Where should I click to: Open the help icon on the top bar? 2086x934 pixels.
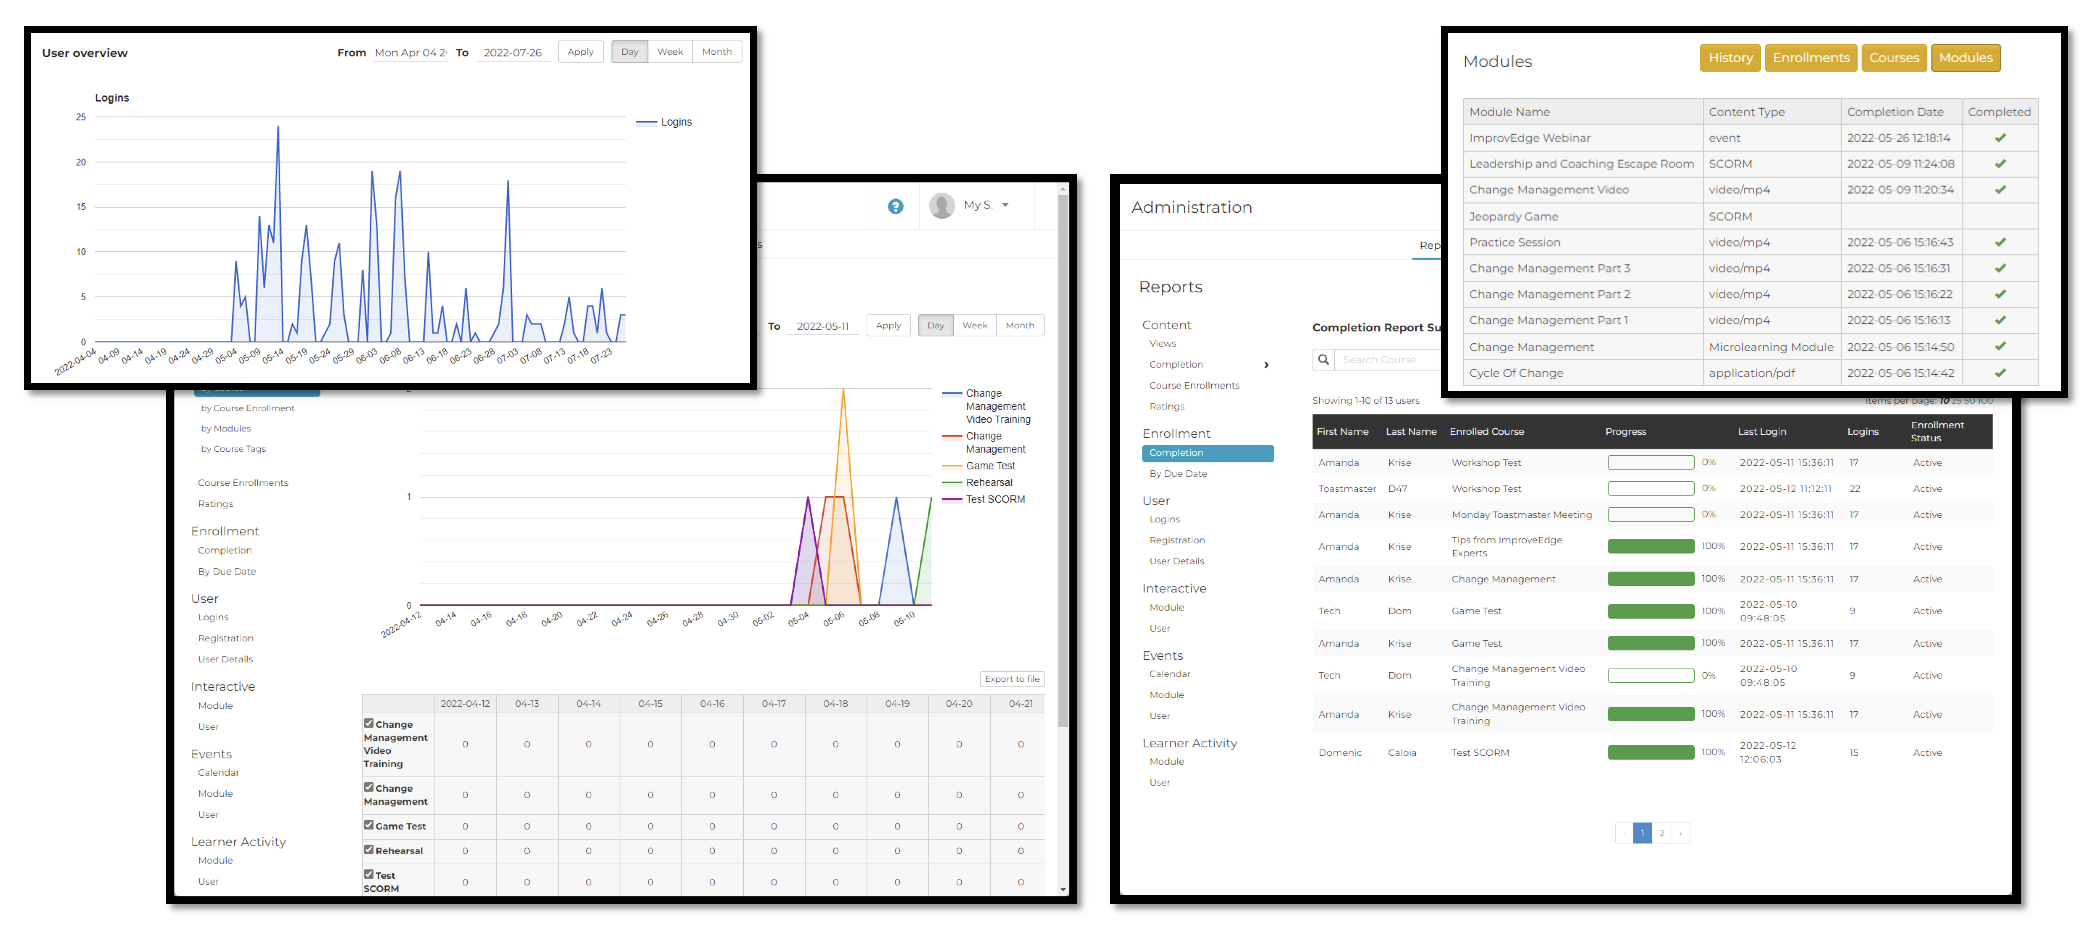pyautogui.click(x=895, y=205)
